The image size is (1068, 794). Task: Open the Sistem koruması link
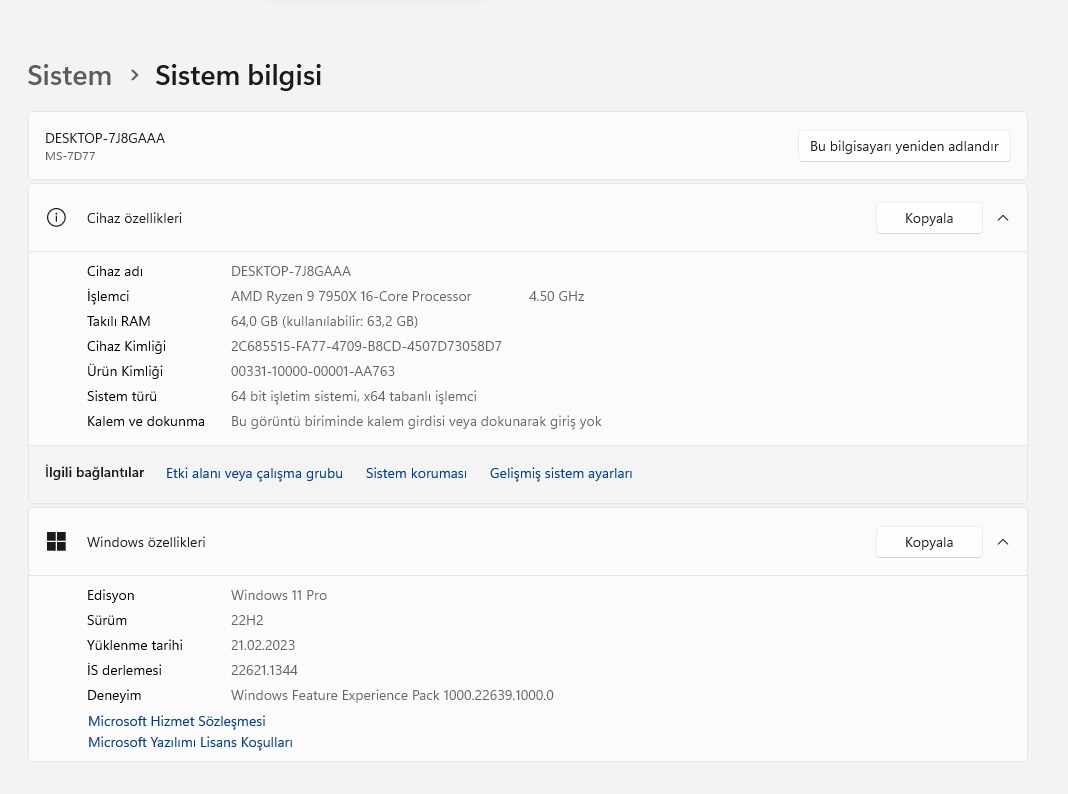(x=416, y=474)
